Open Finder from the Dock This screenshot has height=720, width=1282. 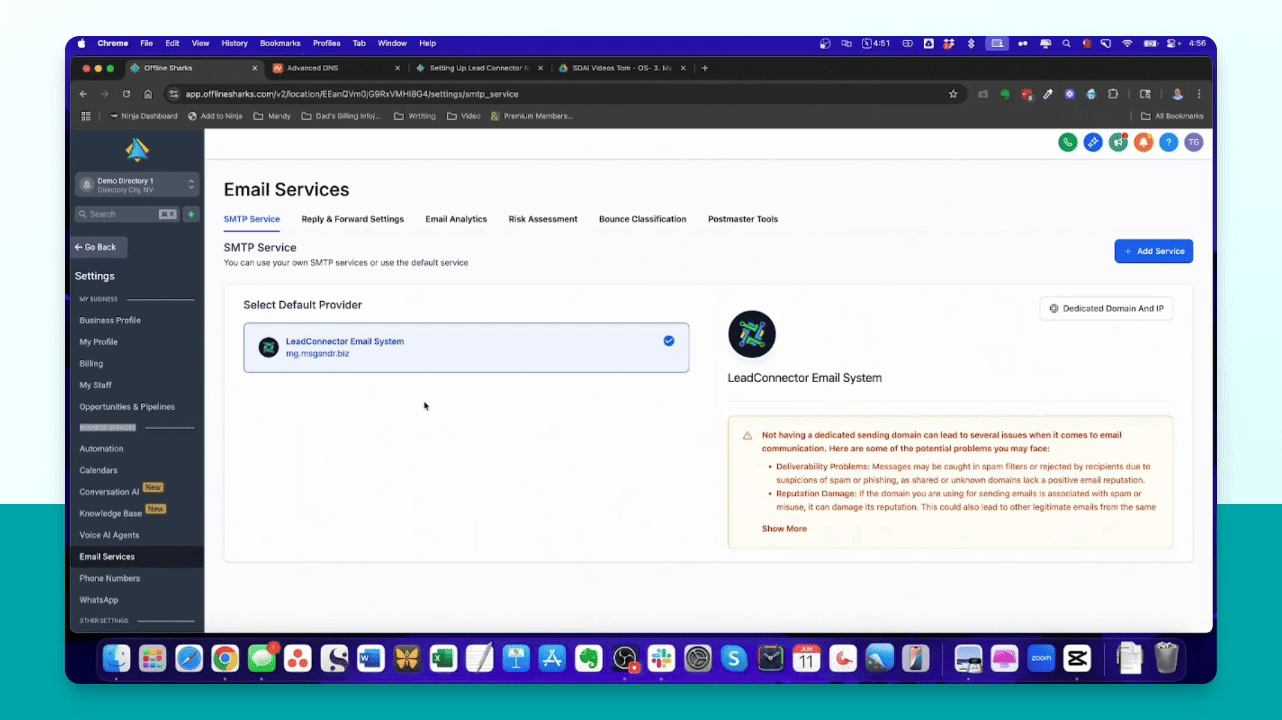(117, 658)
